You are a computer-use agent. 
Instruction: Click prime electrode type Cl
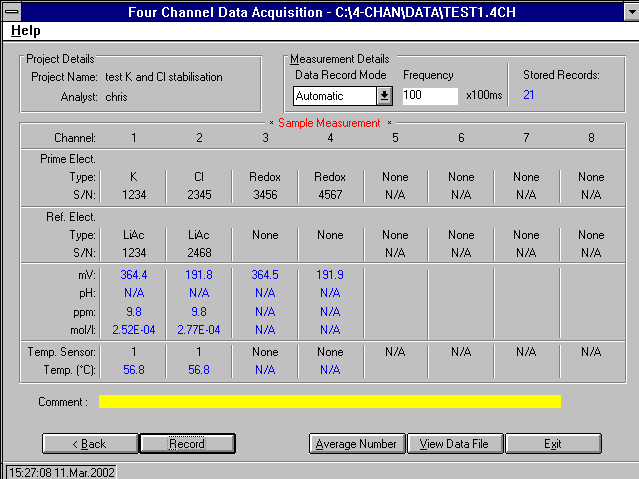(199, 177)
